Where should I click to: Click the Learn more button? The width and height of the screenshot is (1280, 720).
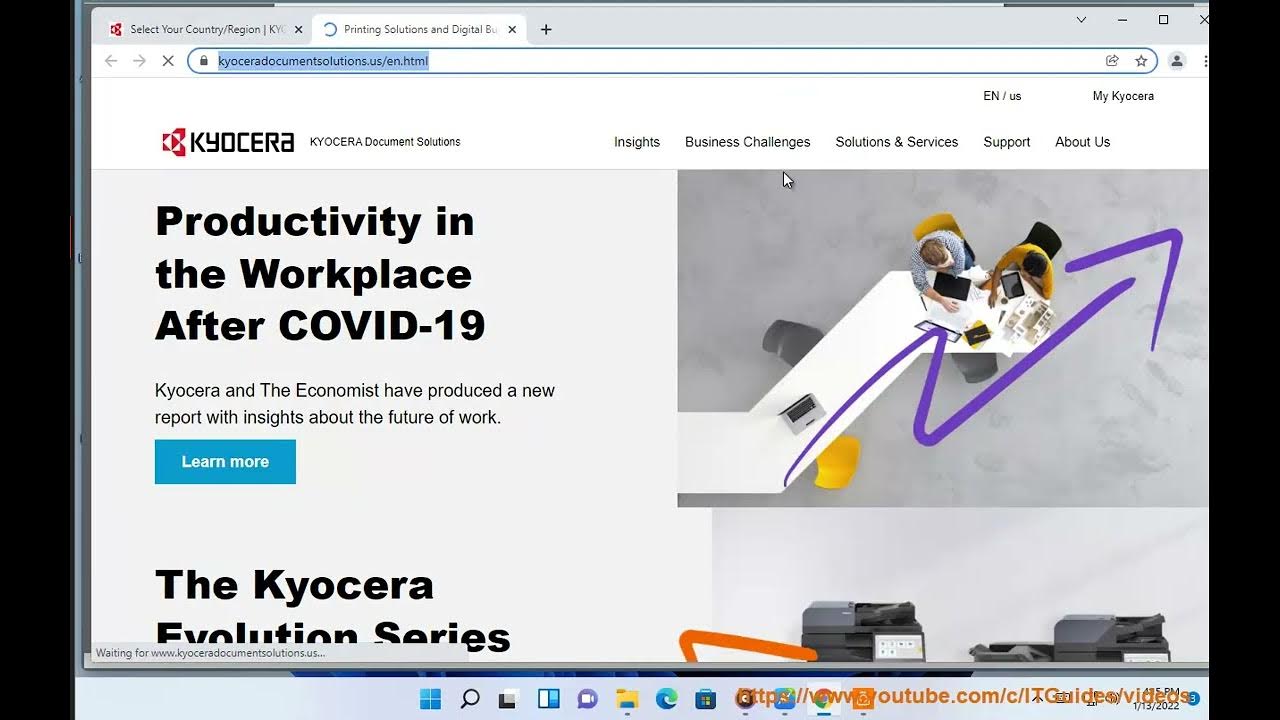point(225,462)
